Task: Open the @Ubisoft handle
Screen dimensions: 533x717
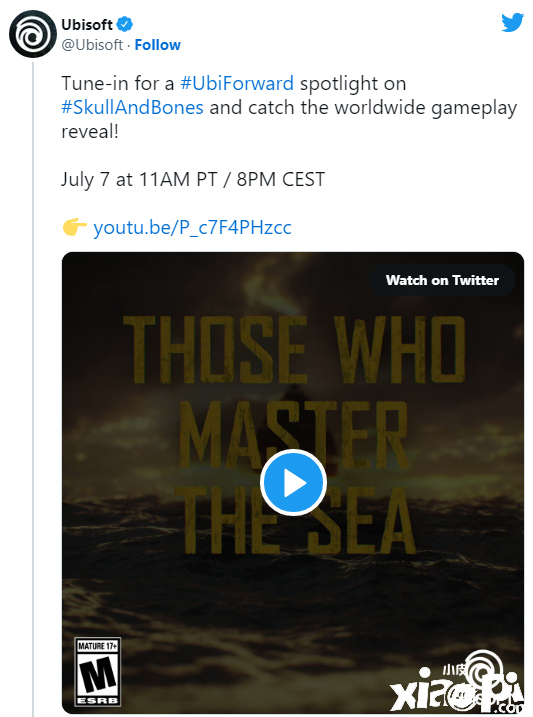Action: pos(92,45)
